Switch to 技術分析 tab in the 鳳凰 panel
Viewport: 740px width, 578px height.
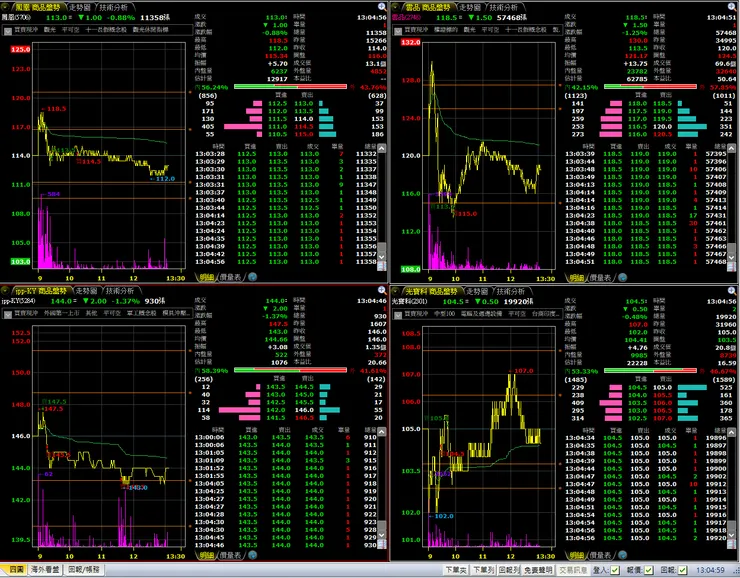pyautogui.click(x=113, y=8)
